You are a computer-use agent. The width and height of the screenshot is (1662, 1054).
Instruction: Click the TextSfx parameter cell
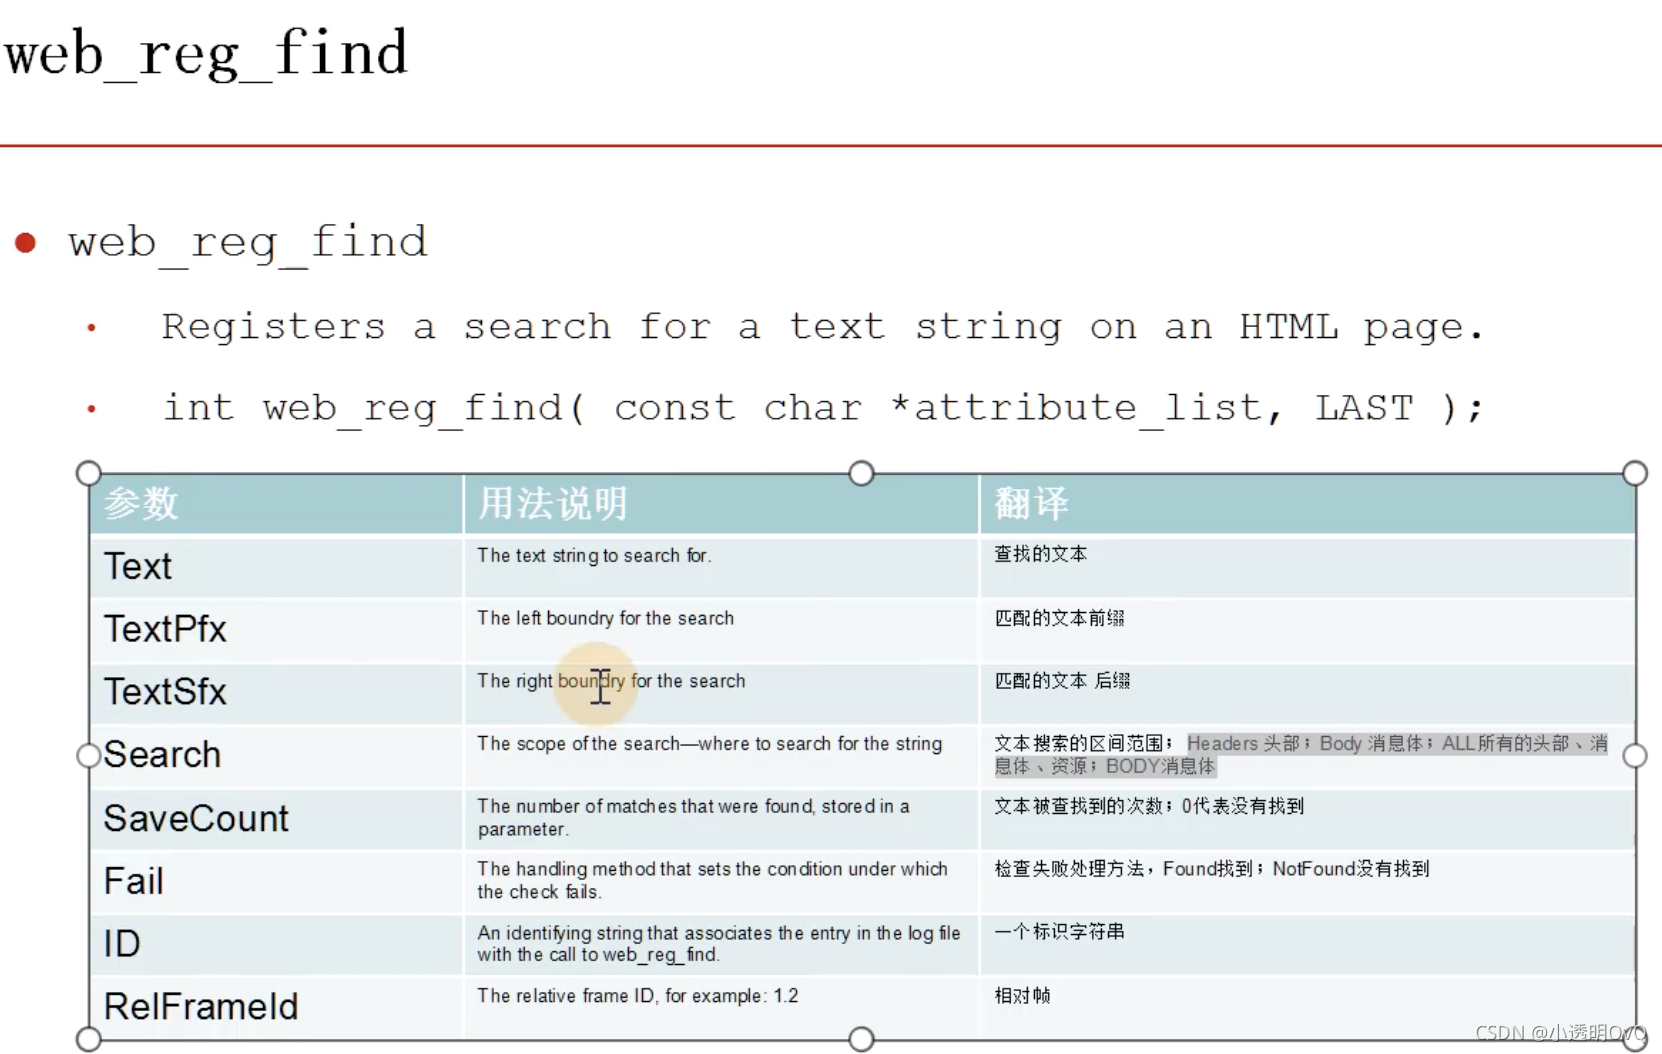pyautogui.click(x=277, y=692)
